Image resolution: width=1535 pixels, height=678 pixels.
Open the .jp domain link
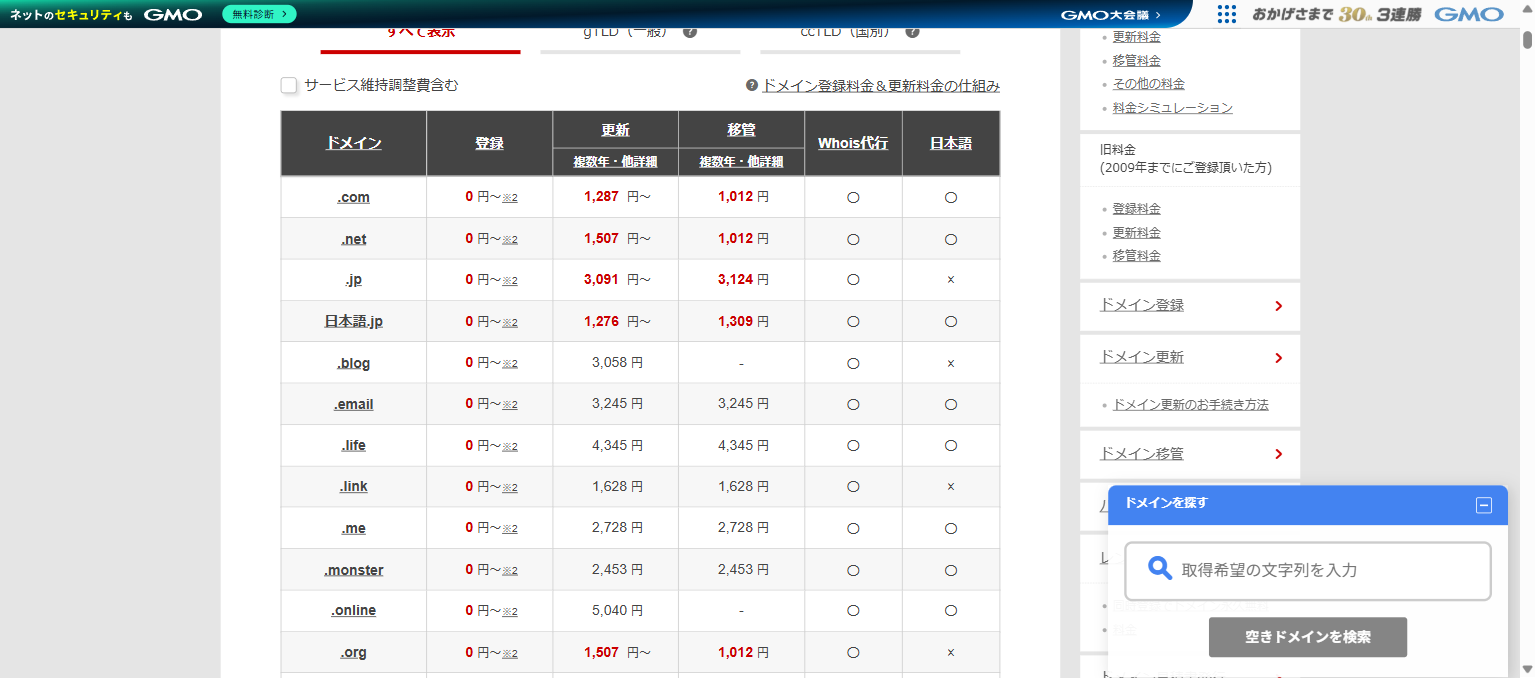(x=354, y=280)
